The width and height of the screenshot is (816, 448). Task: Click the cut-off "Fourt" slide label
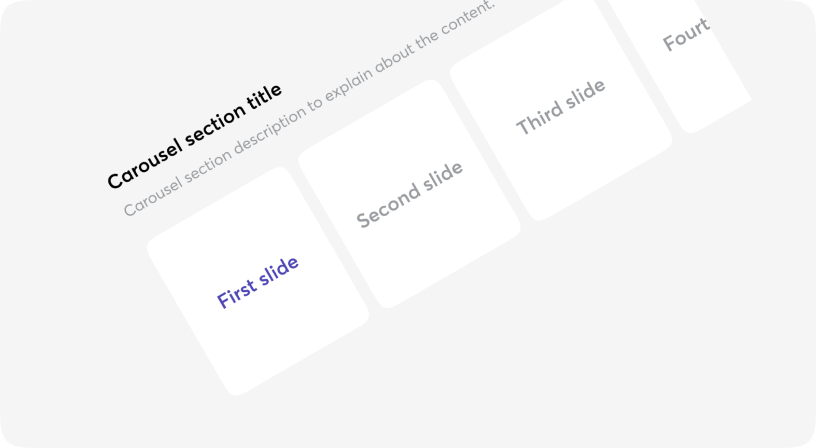[686, 34]
